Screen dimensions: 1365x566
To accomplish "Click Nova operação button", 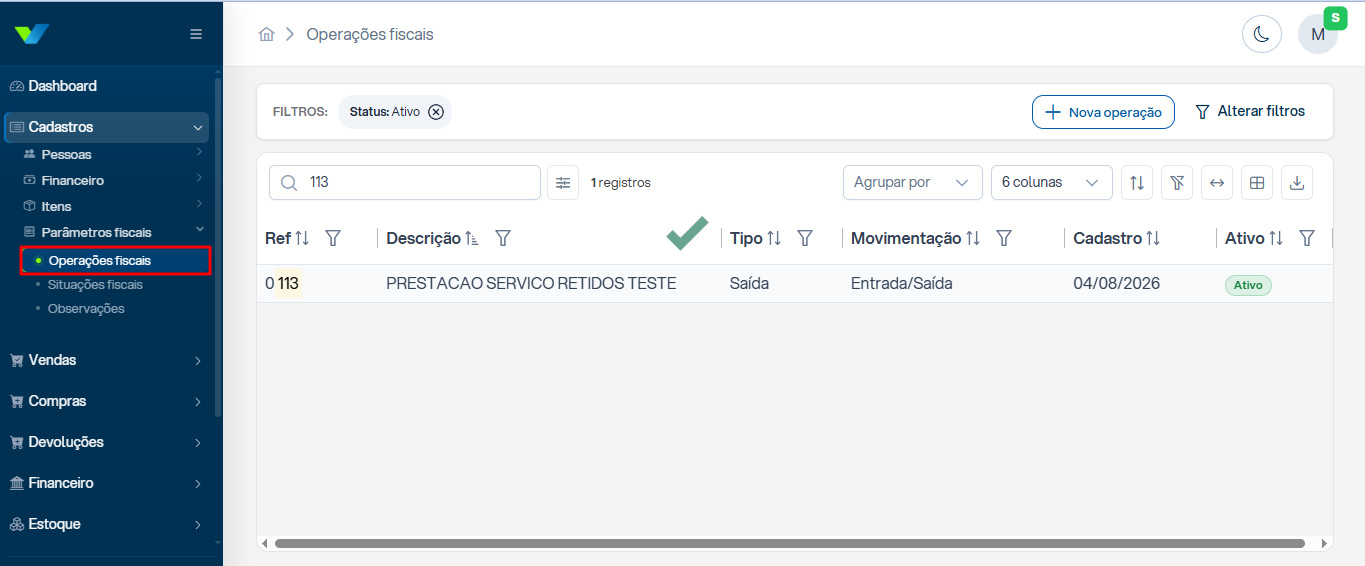I will pyautogui.click(x=1103, y=112).
